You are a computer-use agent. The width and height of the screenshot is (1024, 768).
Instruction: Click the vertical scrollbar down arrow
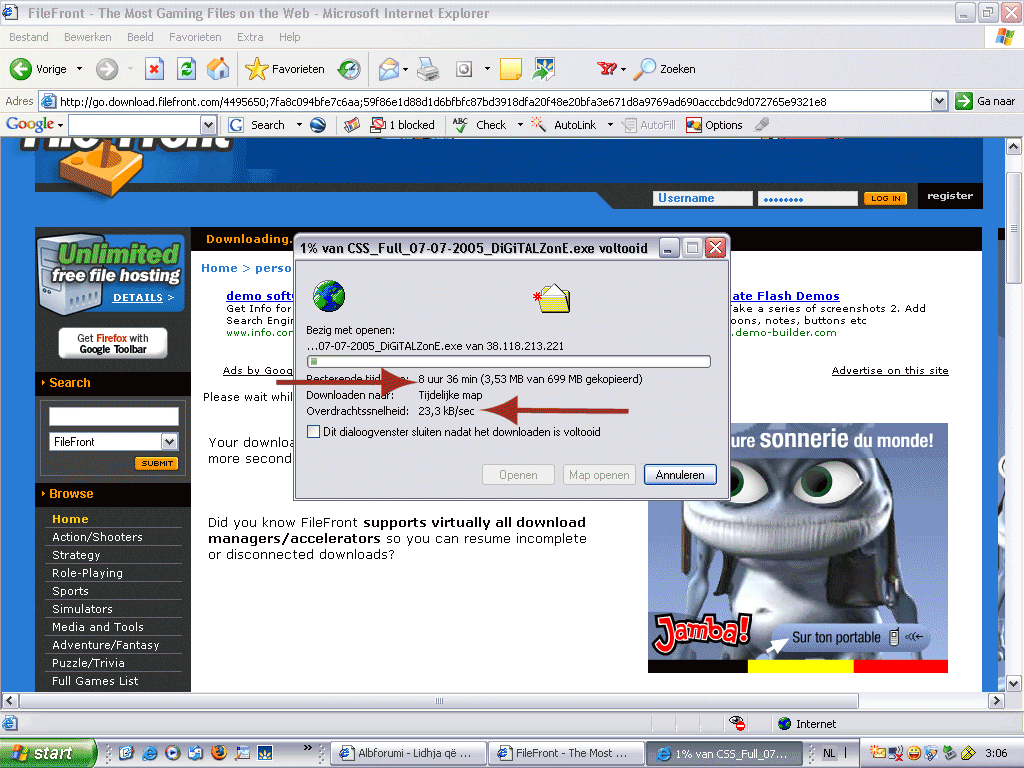[1014, 684]
